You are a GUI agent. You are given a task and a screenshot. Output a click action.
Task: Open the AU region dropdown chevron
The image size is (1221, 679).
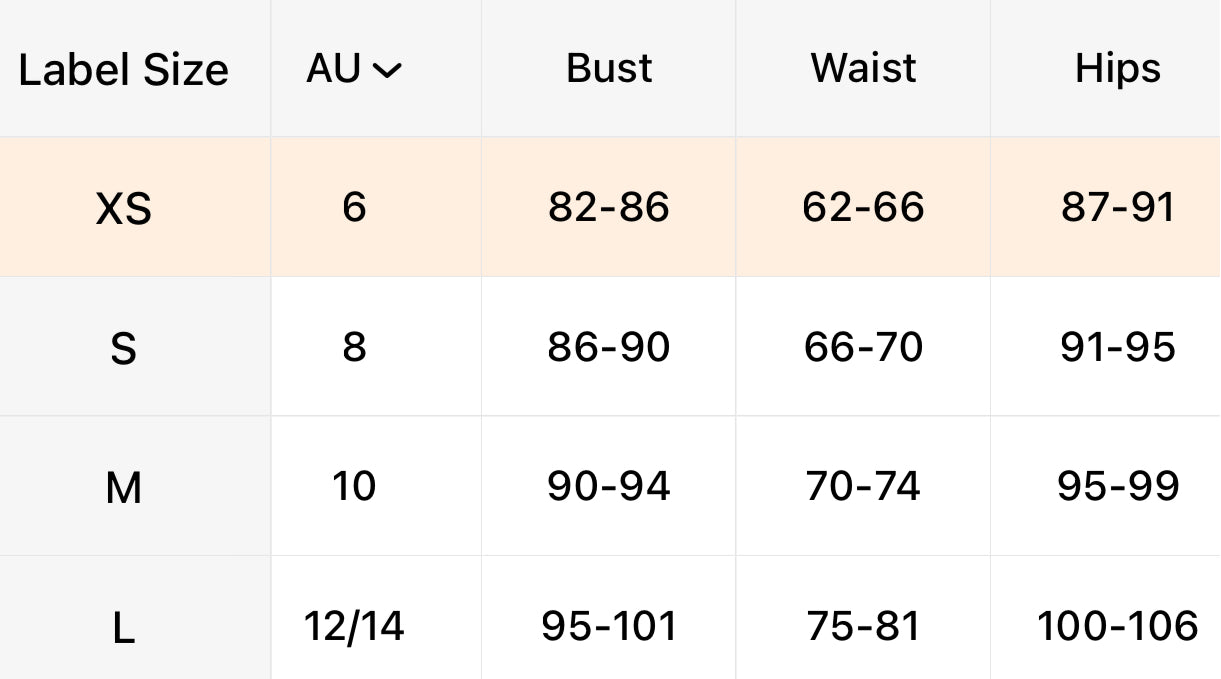pyautogui.click(x=387, y=70)
